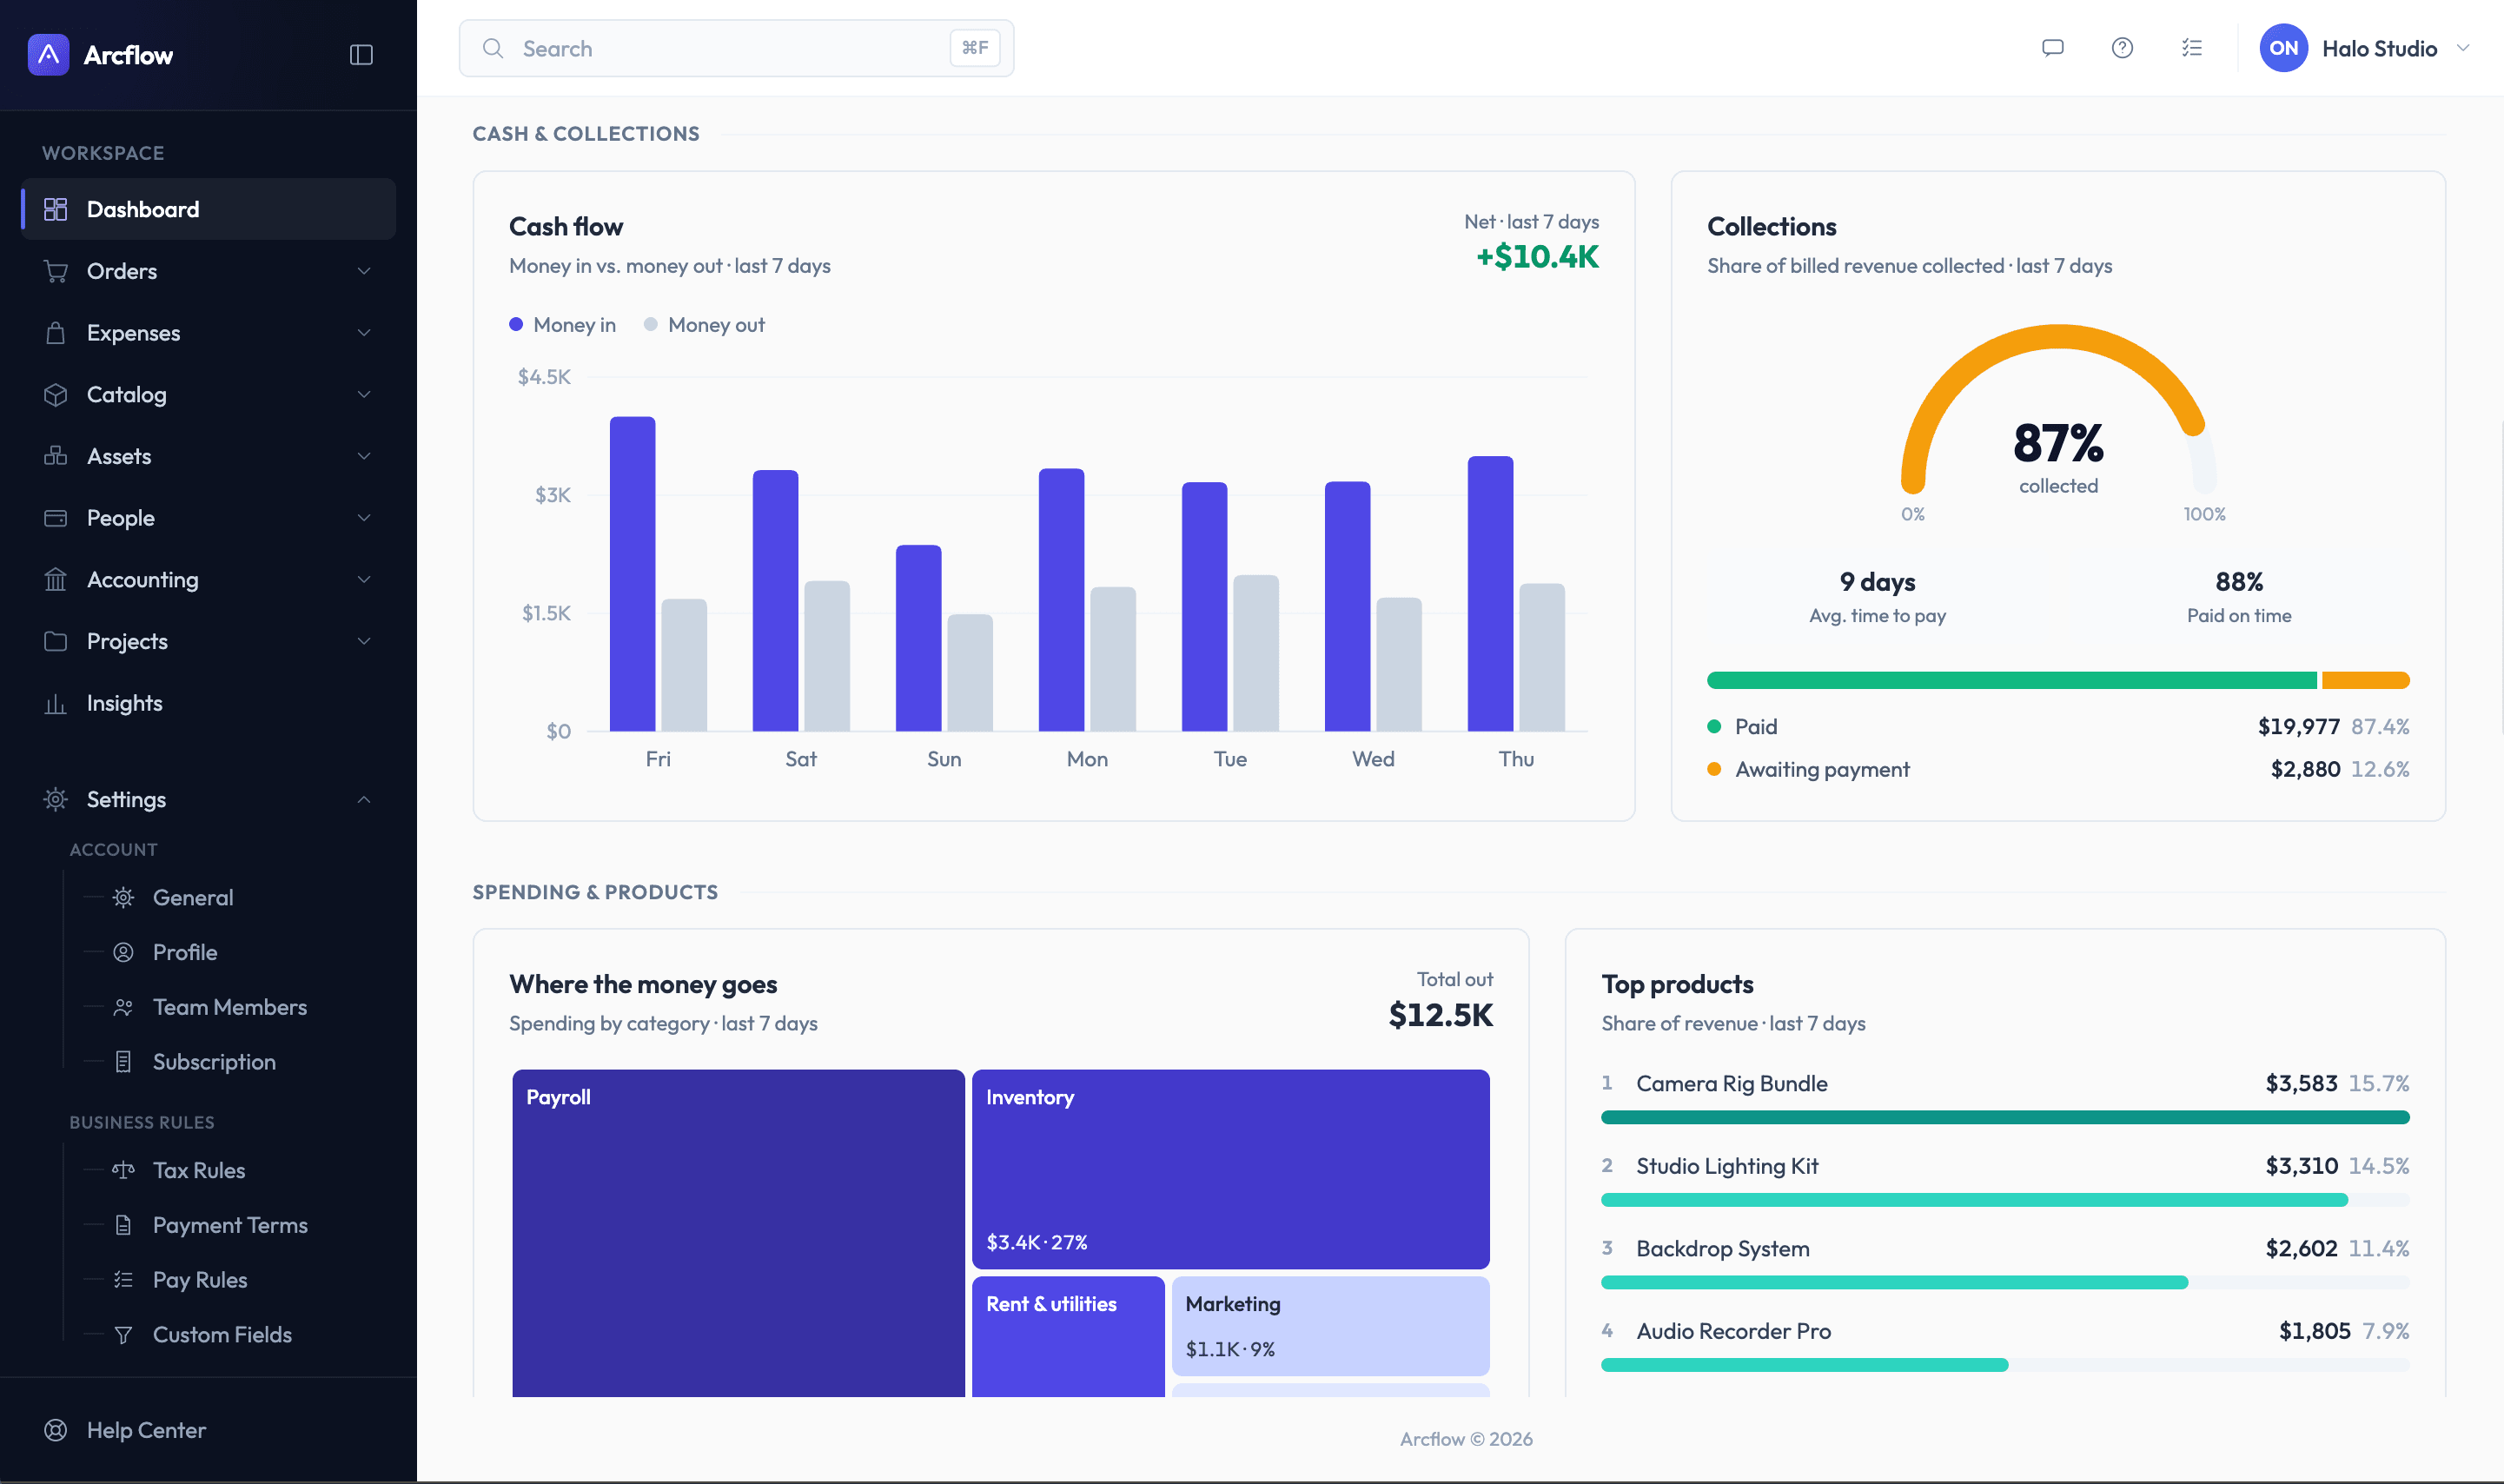Collapse the Settings section chevron
Image resolution: width=2504 pixels, height=1484 pixels.
click(x=364, y=799)
